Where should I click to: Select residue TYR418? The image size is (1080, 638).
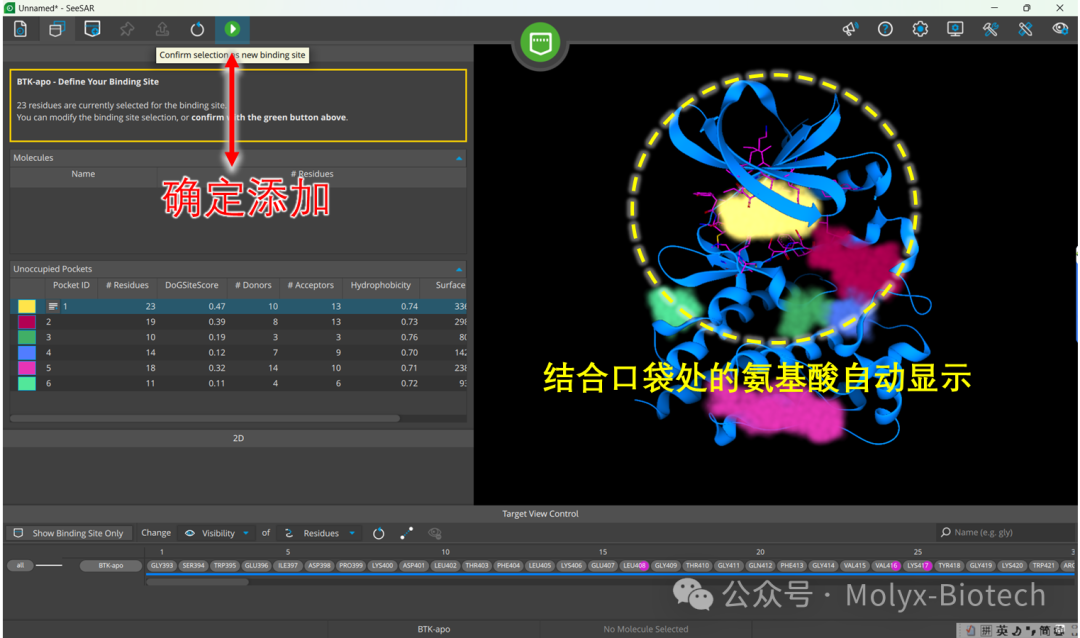(x=949, y=566)
